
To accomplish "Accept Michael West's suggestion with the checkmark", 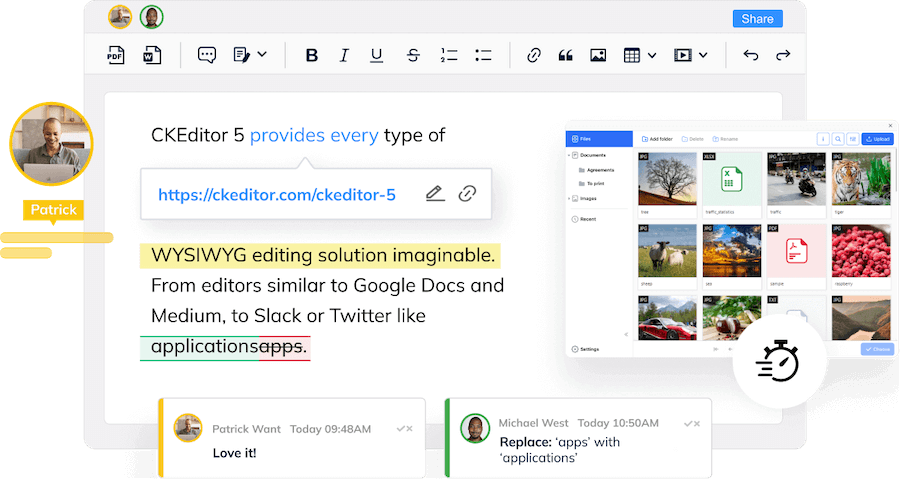I will 688,424.
